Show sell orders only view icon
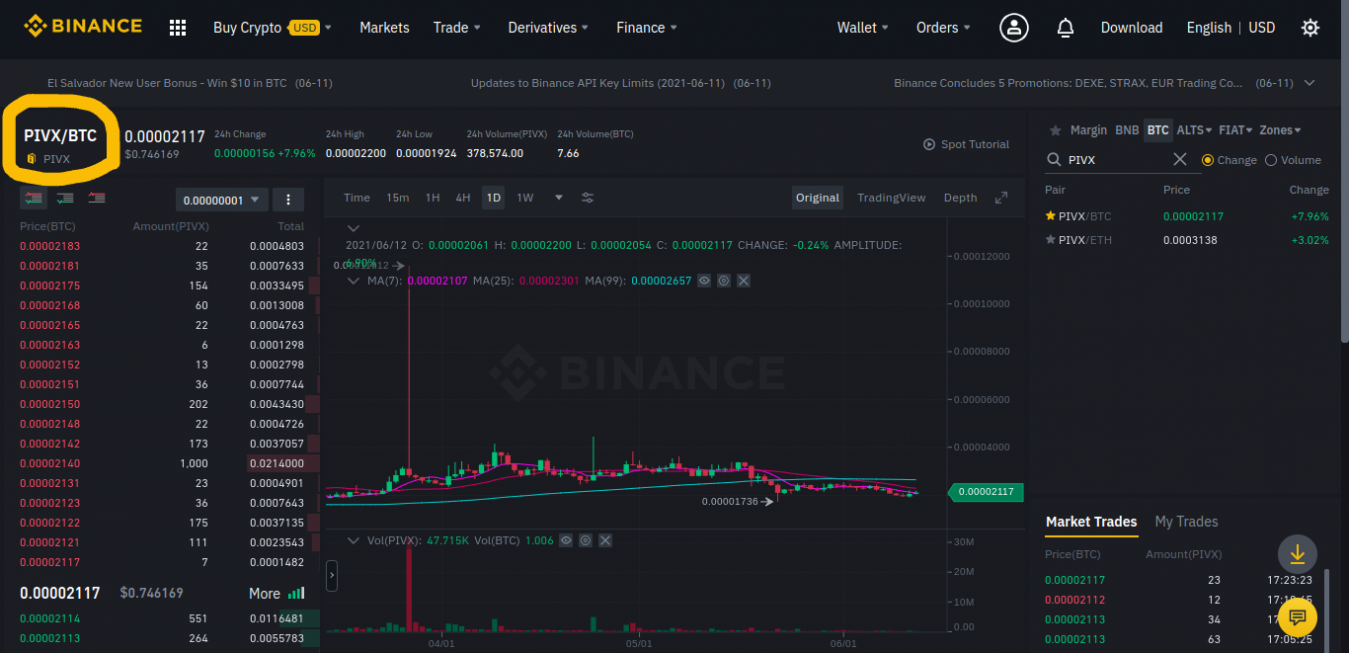The width and height of the screenshot is (1349, 653). (96, 198)
